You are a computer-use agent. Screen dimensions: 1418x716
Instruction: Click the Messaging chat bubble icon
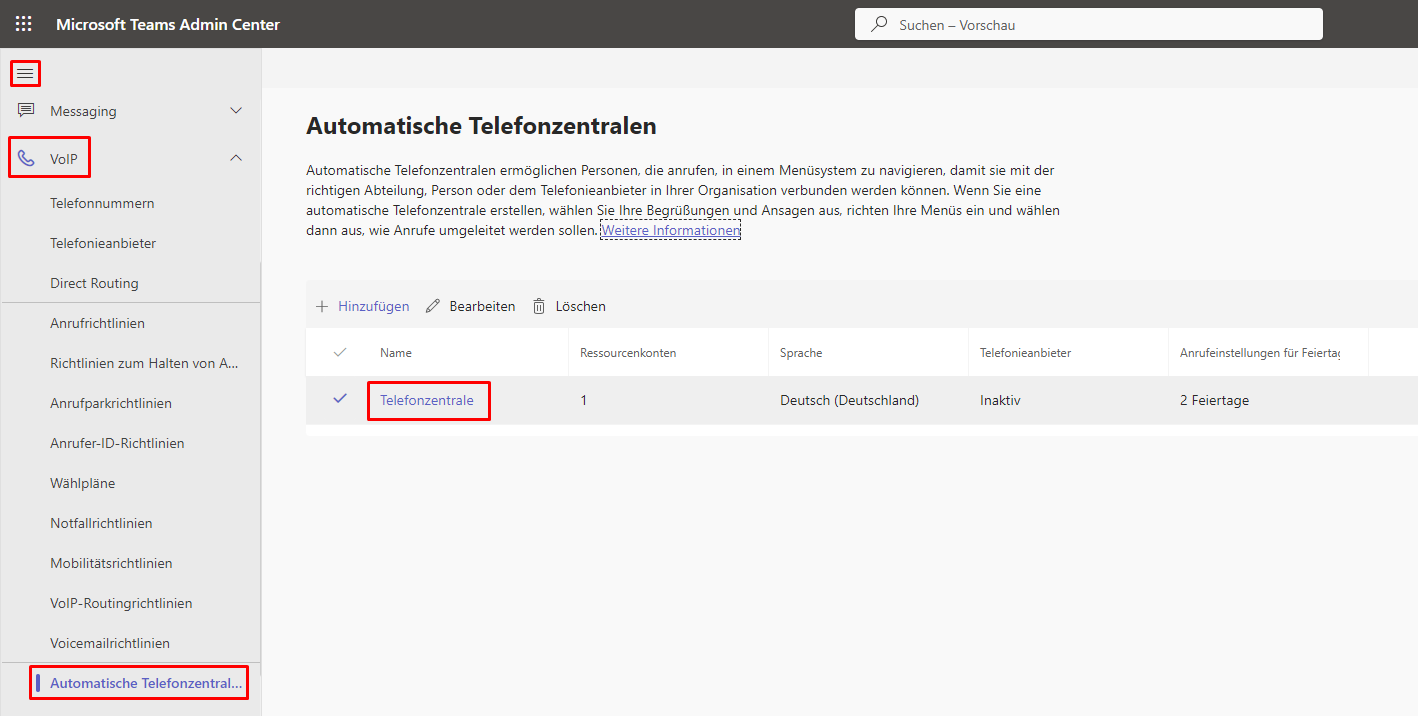27,111
